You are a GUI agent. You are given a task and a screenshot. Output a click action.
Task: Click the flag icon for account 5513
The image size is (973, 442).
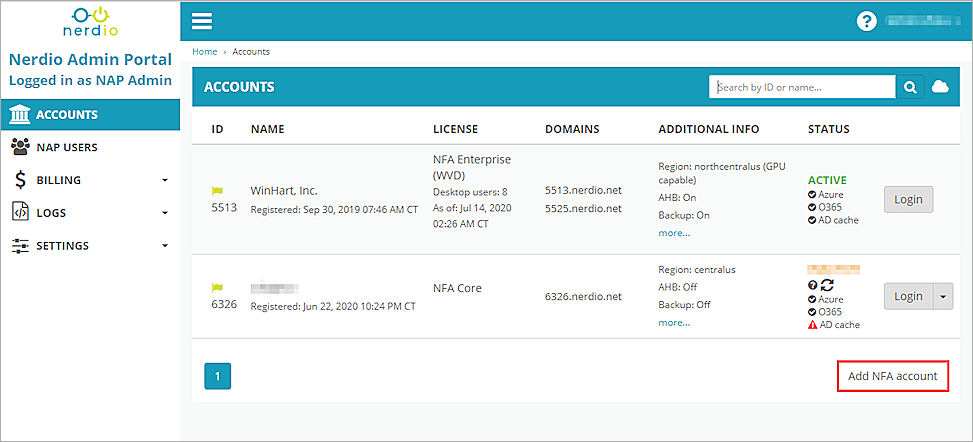(x=217, y=189)
